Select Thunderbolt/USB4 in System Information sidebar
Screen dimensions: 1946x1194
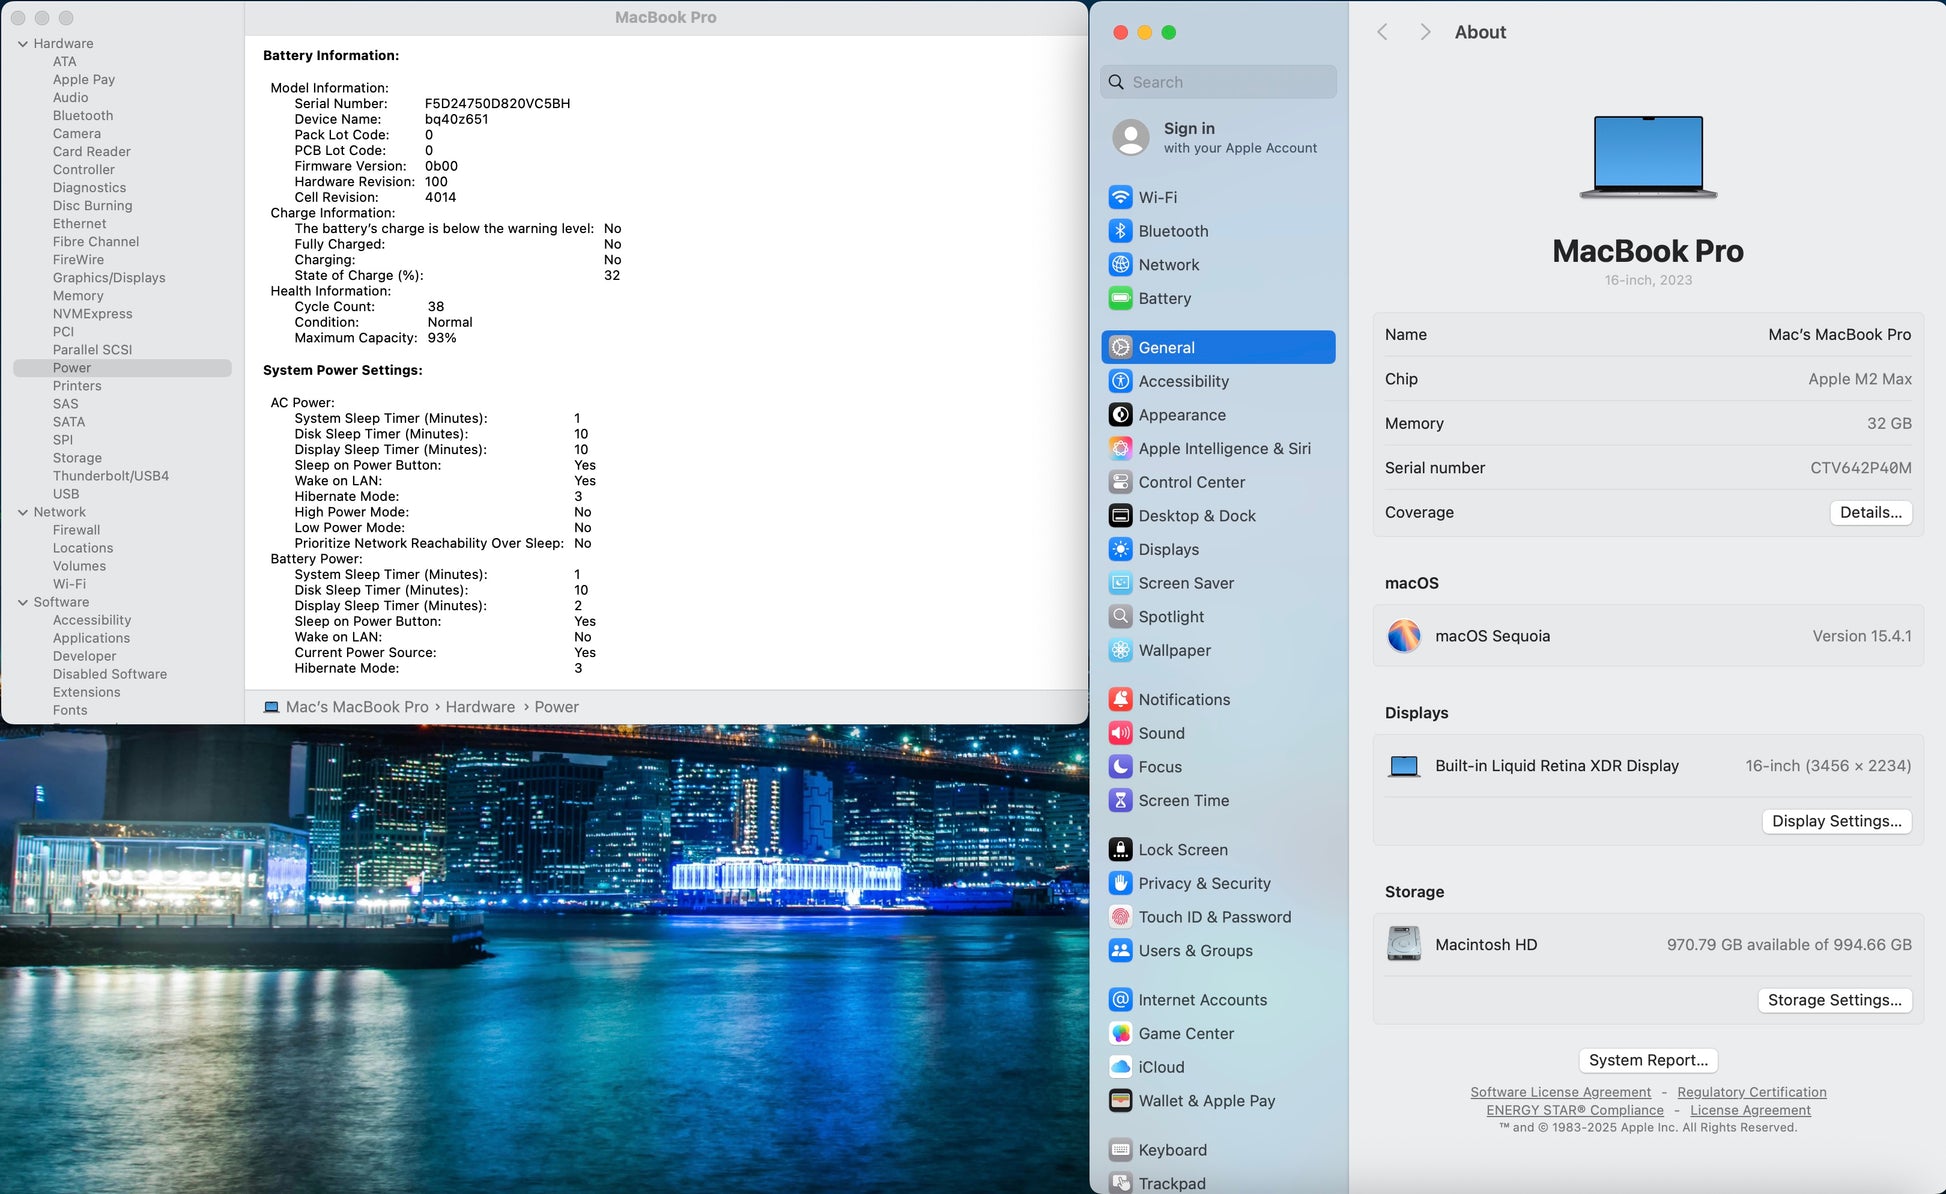coord(110,476)
